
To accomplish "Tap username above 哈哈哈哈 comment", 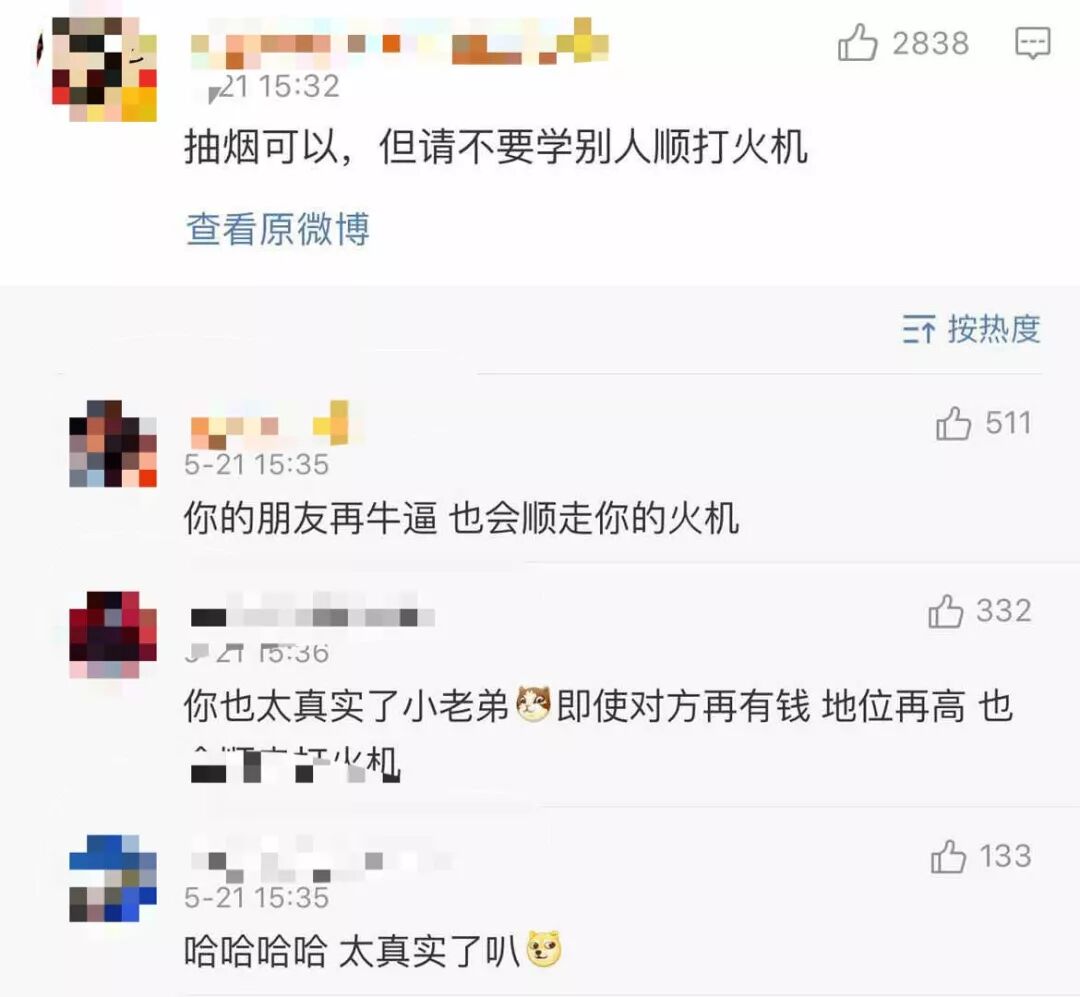I will pyautogui.click(x=320, y=860).
